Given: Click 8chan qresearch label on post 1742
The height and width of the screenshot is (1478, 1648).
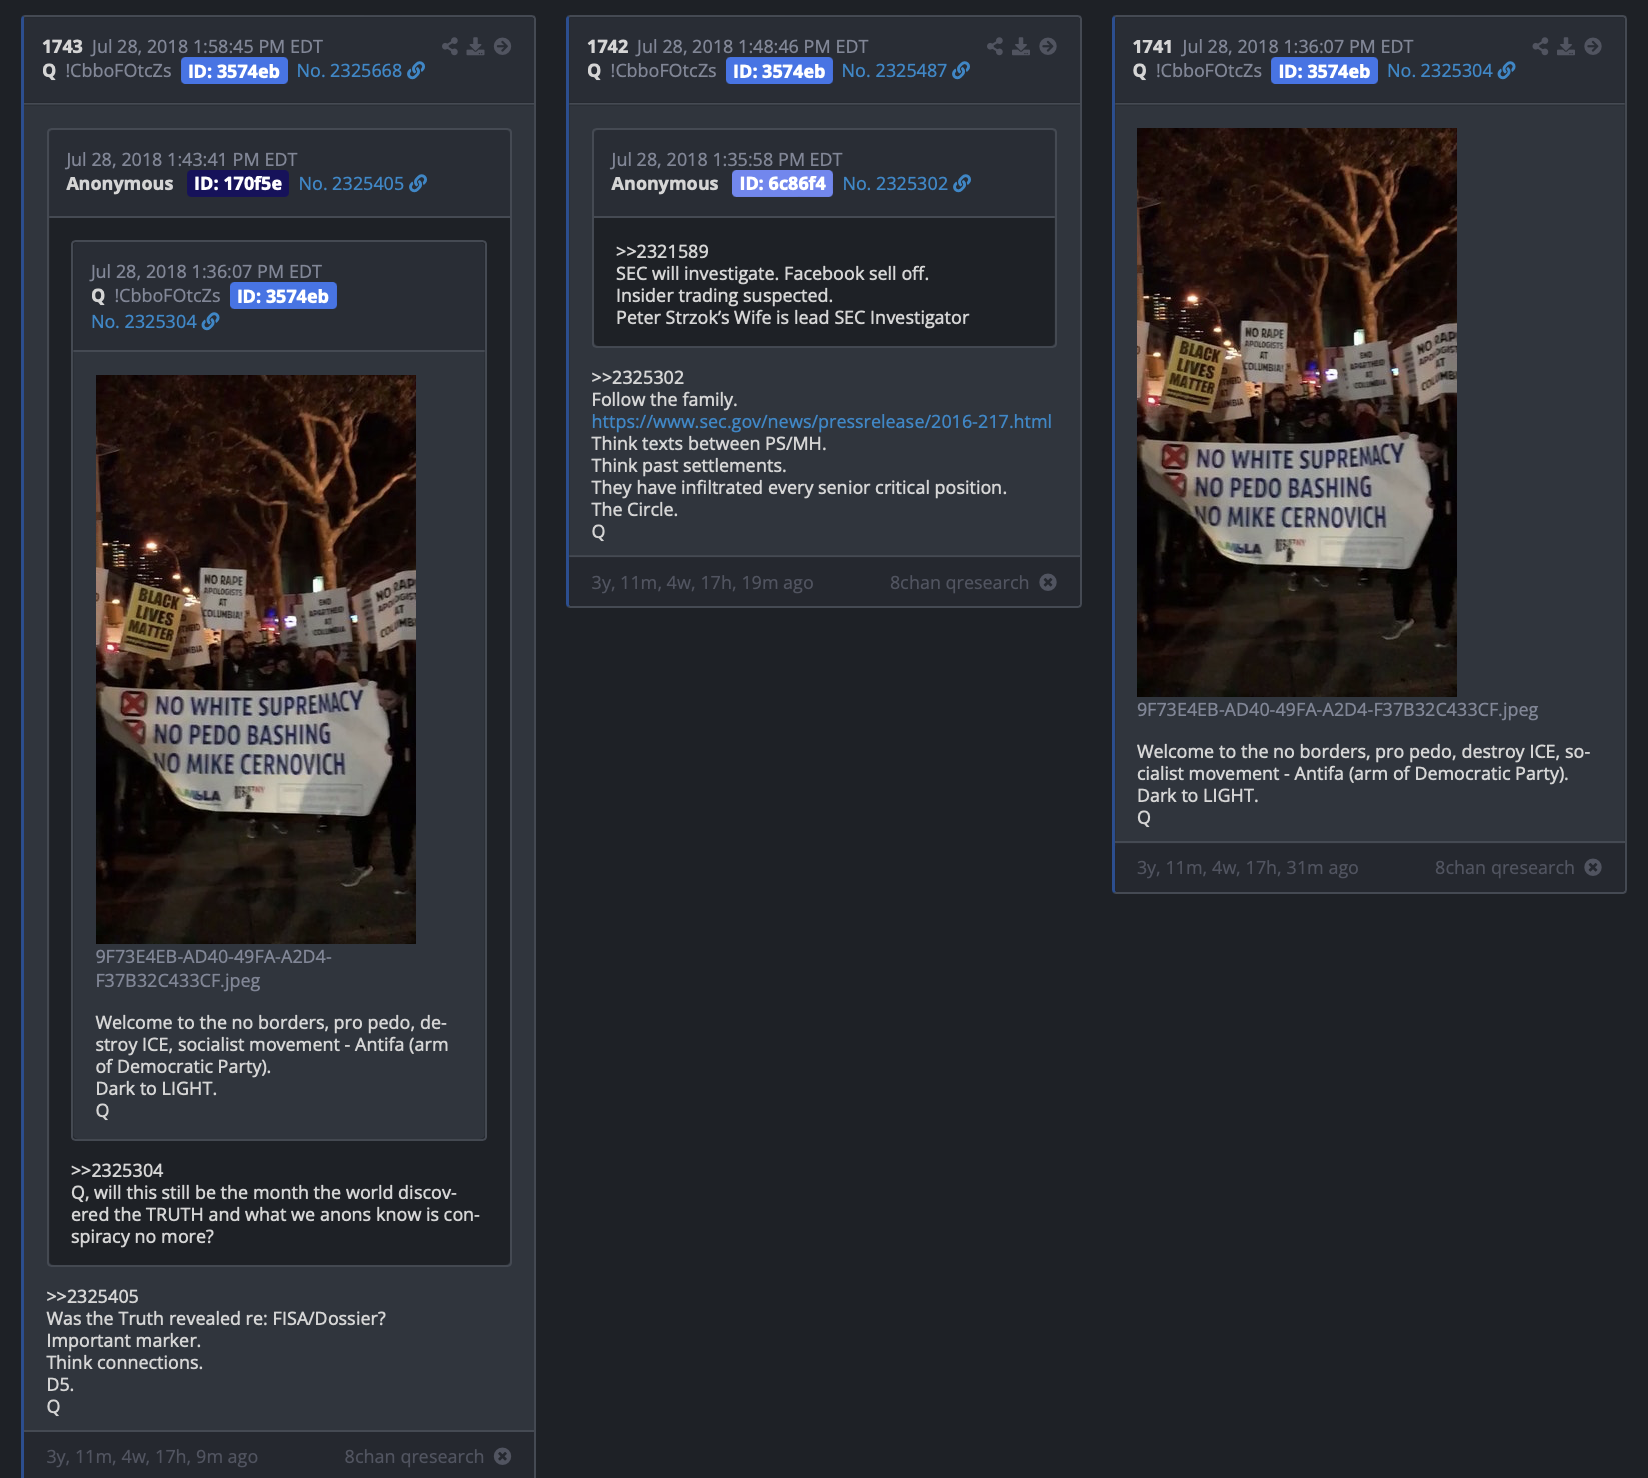Looking at the screenshot, I should pos(959,582).
